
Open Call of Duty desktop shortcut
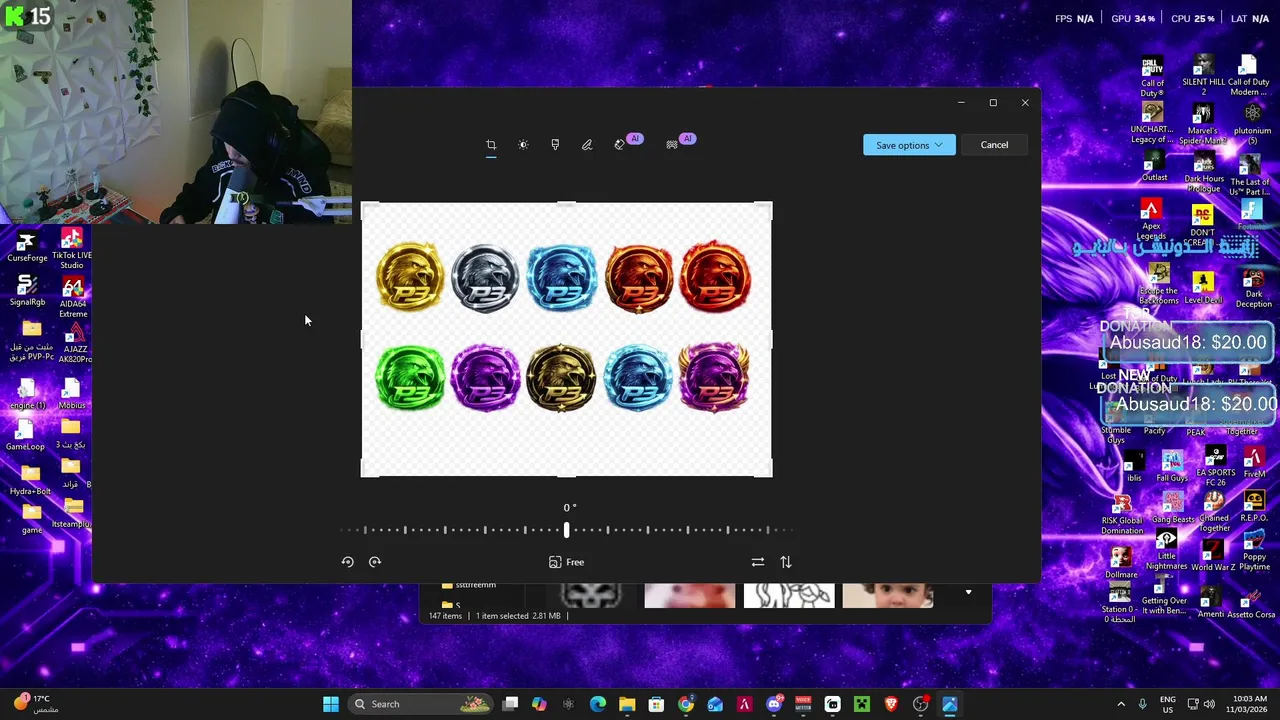pos(1153,77)
